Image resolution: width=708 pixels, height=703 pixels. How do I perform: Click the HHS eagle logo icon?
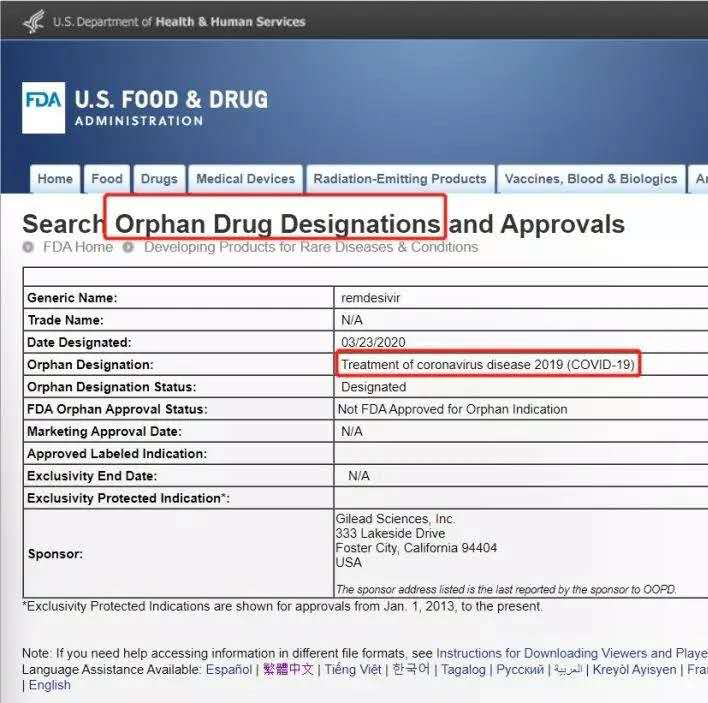[32, 20]
